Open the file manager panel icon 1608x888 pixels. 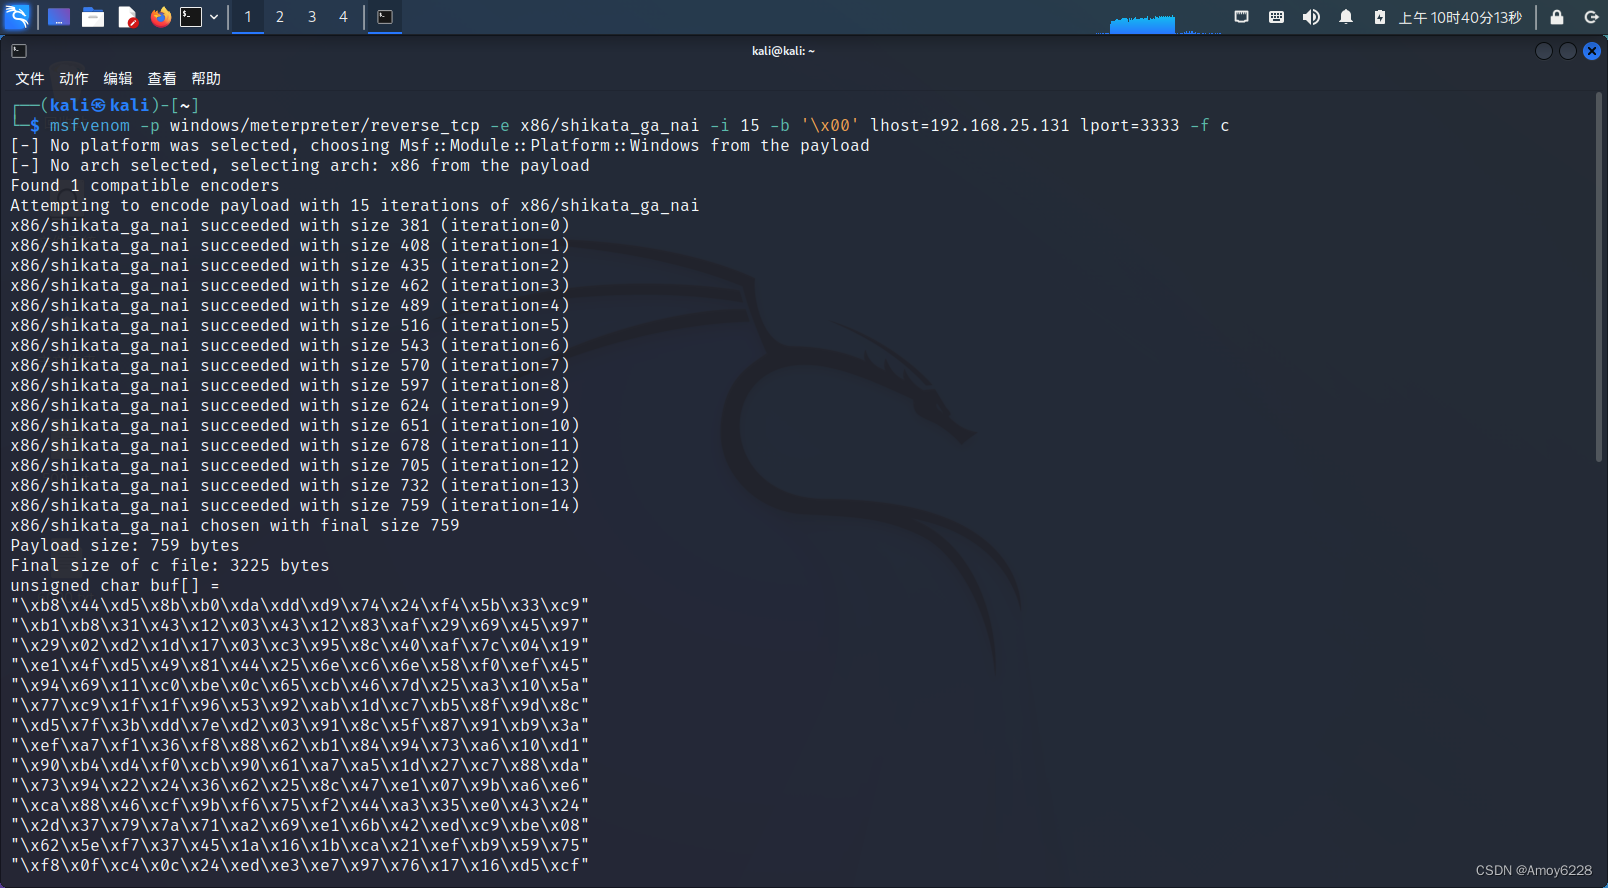(93, 17)
